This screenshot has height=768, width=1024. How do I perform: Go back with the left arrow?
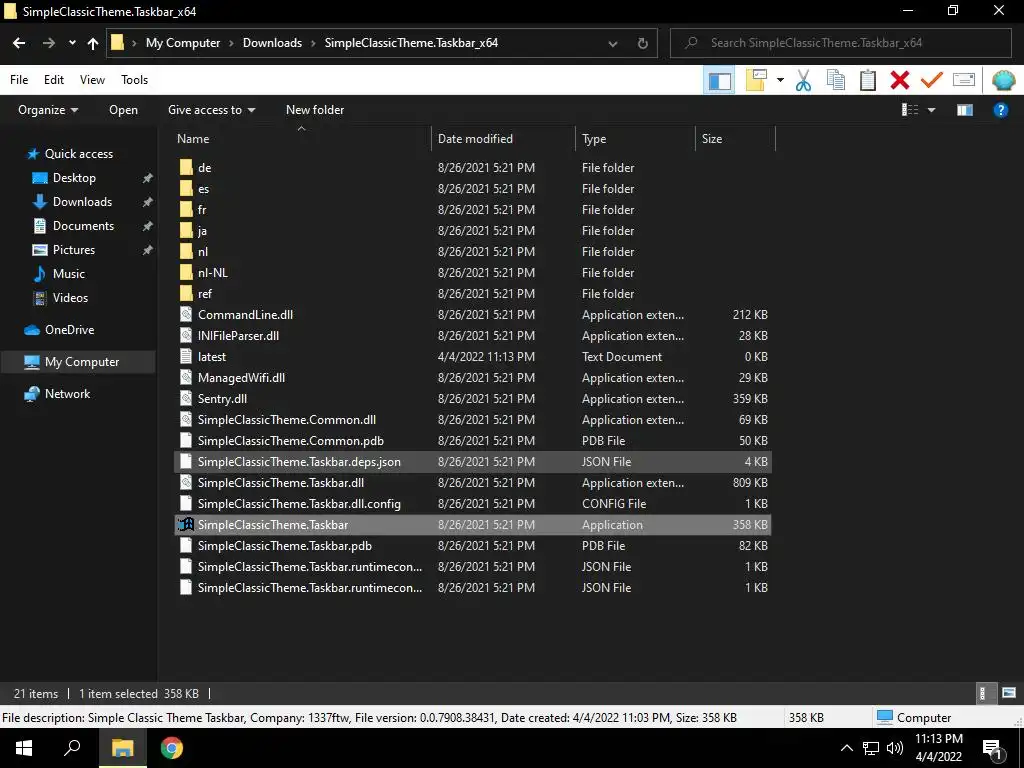tap(19, 43)
